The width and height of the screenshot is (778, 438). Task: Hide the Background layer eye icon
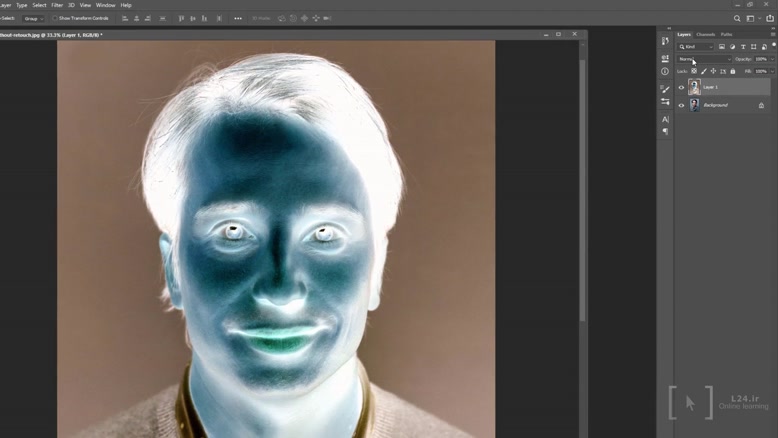pyautogui.click(x=681, y=105)
